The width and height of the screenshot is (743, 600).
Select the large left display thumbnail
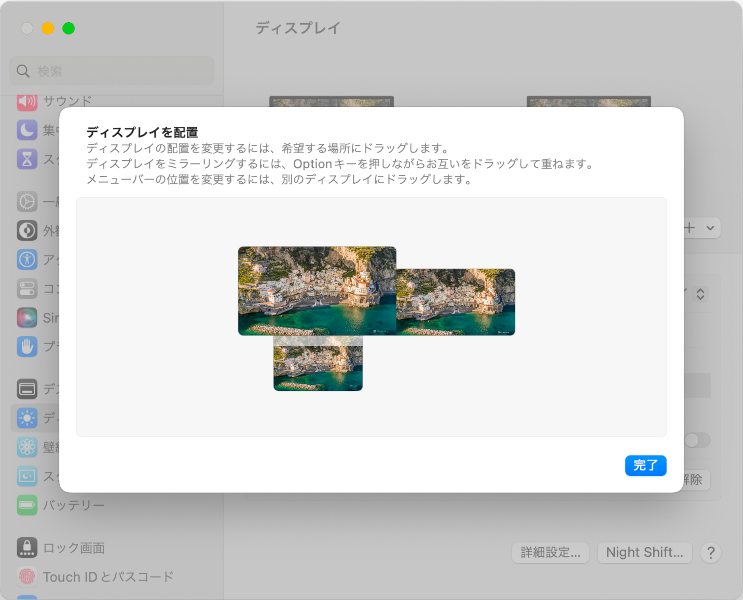point(317,291)
